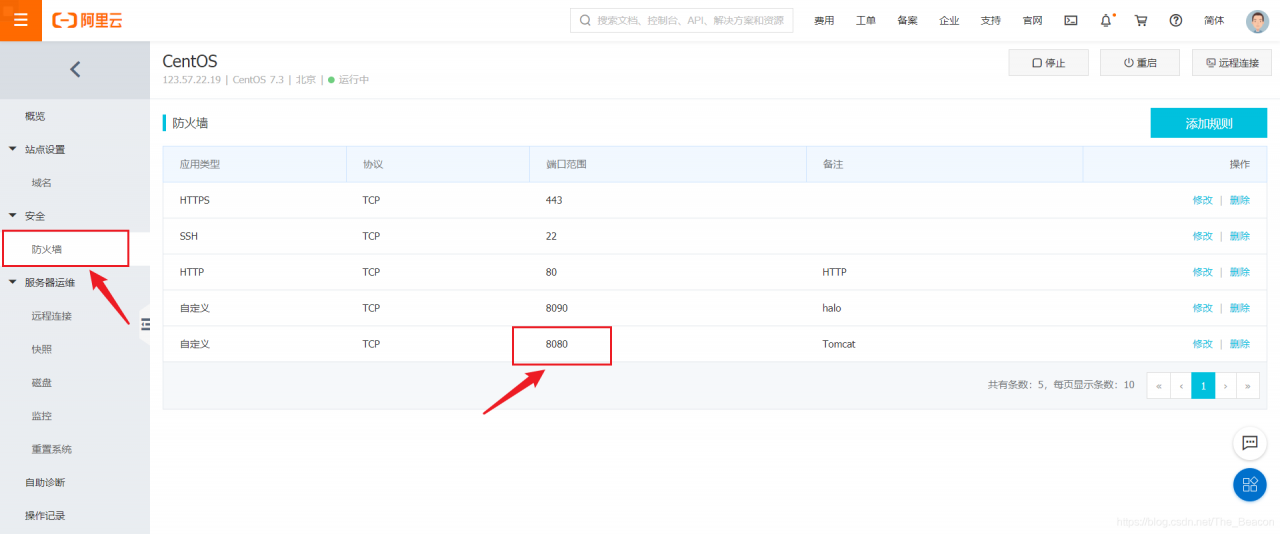Screen dimensions: 1280x534
Task: Open 磁盘 in the sidebar
Action: click(42, 382)
